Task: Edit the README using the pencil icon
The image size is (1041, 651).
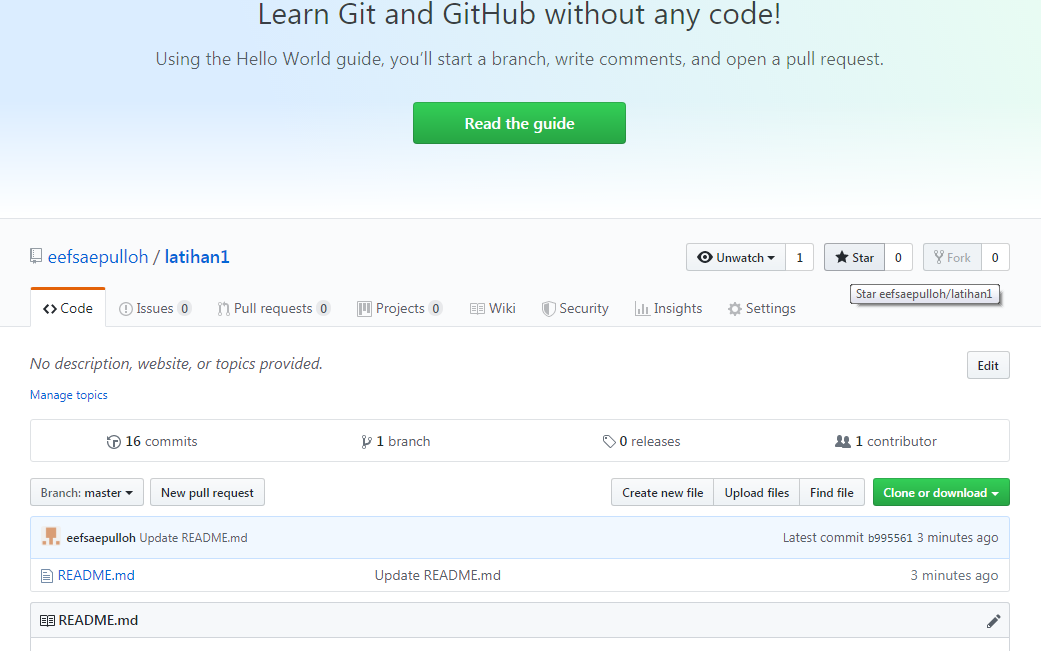Action: pos(993,620)
